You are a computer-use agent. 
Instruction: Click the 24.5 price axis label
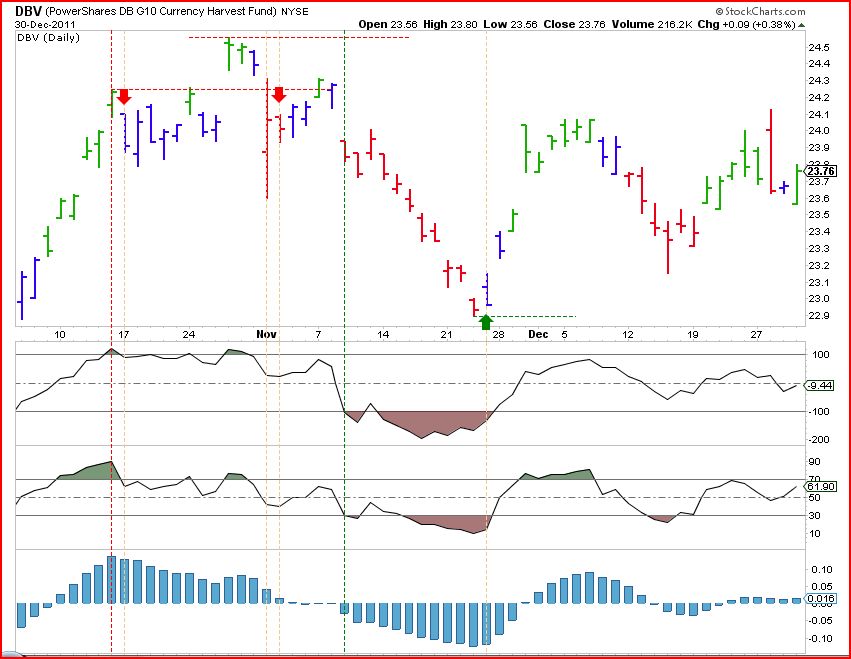[818, 48]
